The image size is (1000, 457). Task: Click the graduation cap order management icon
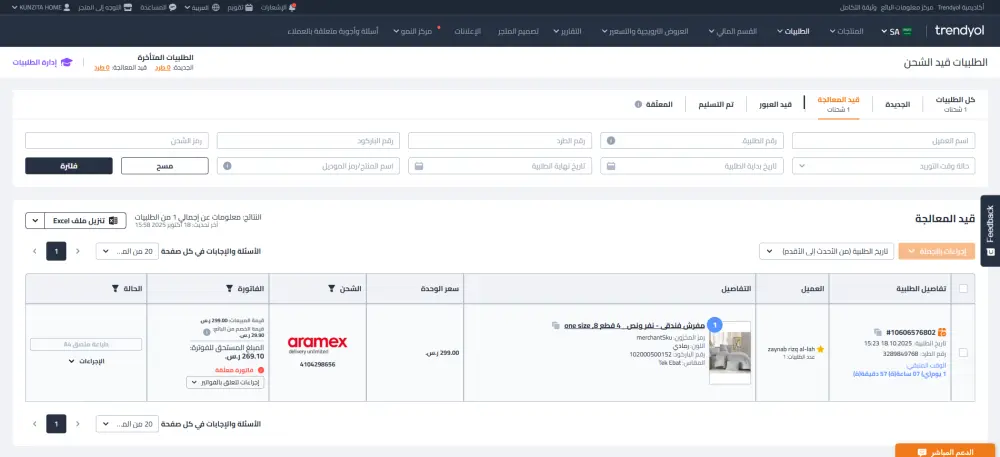point(66,62)
